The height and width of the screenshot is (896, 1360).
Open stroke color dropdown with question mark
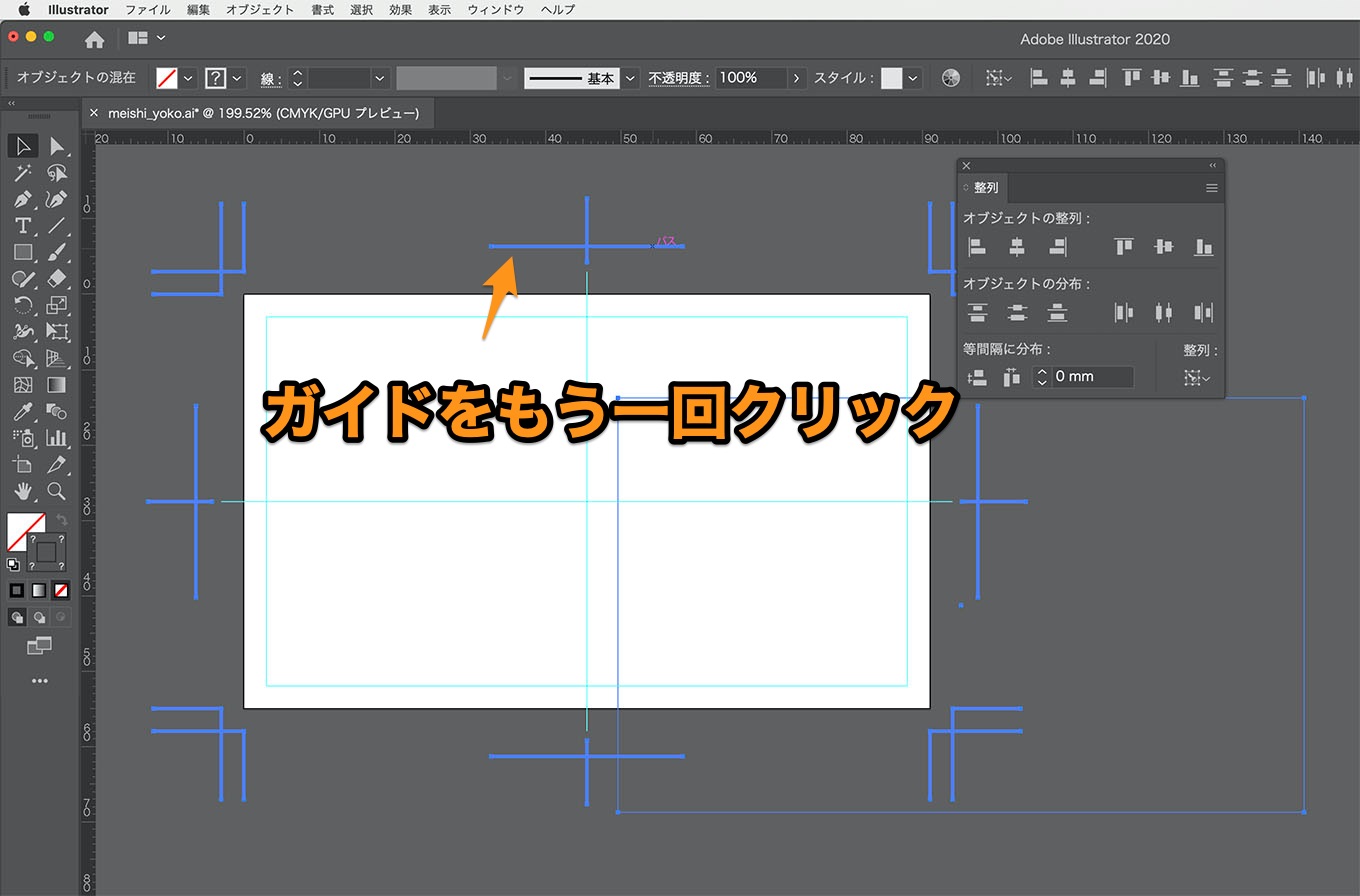[237, 78]
